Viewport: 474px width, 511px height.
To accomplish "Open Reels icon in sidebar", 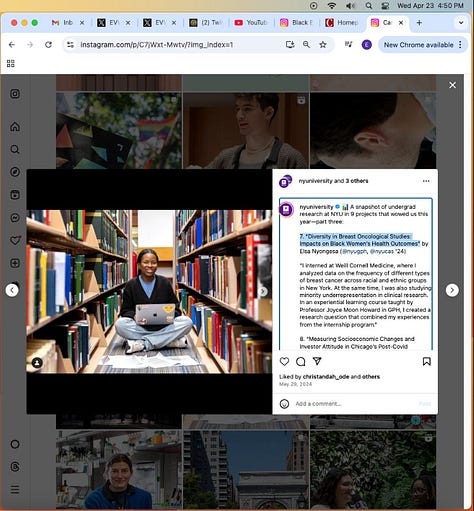I will [x=15, y=195].
